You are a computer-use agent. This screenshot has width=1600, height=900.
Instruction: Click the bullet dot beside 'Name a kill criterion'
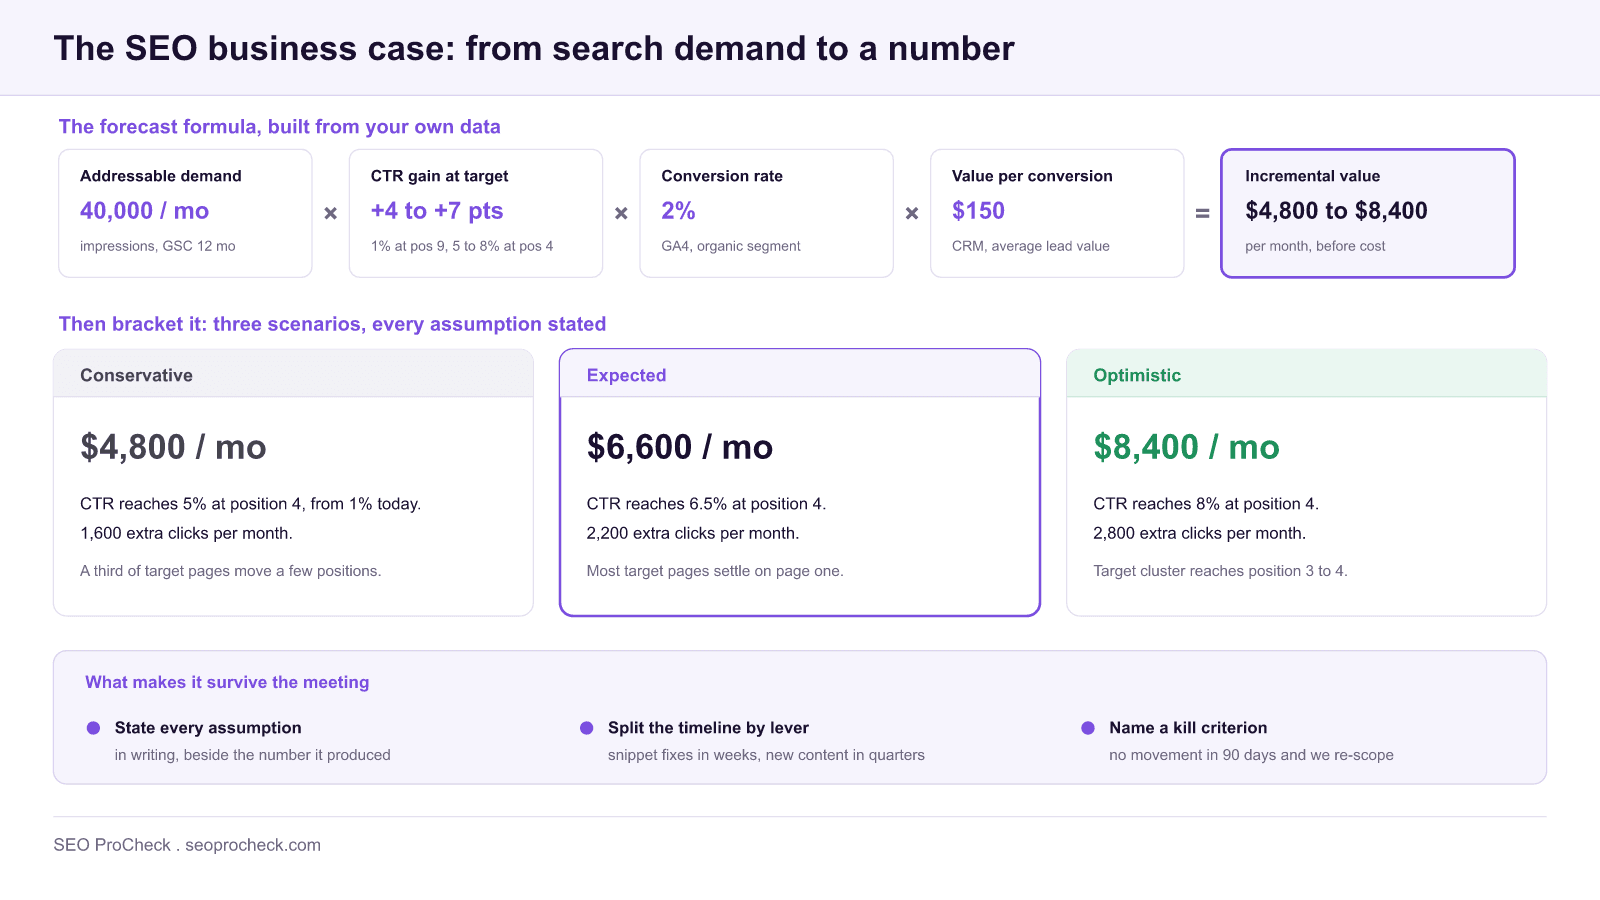click(1088, 728)
